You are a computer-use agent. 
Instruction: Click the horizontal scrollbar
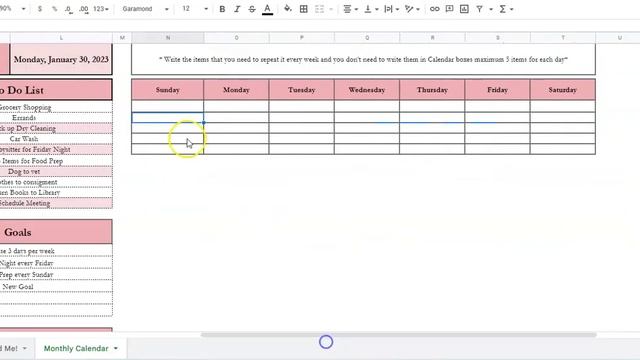tap(398, 335)
